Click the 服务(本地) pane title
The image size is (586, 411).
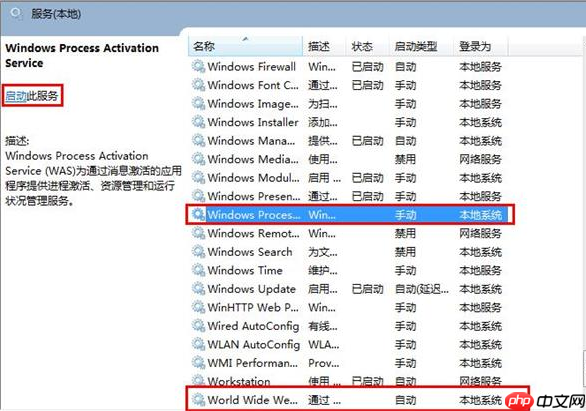click(x=56, y=14)
